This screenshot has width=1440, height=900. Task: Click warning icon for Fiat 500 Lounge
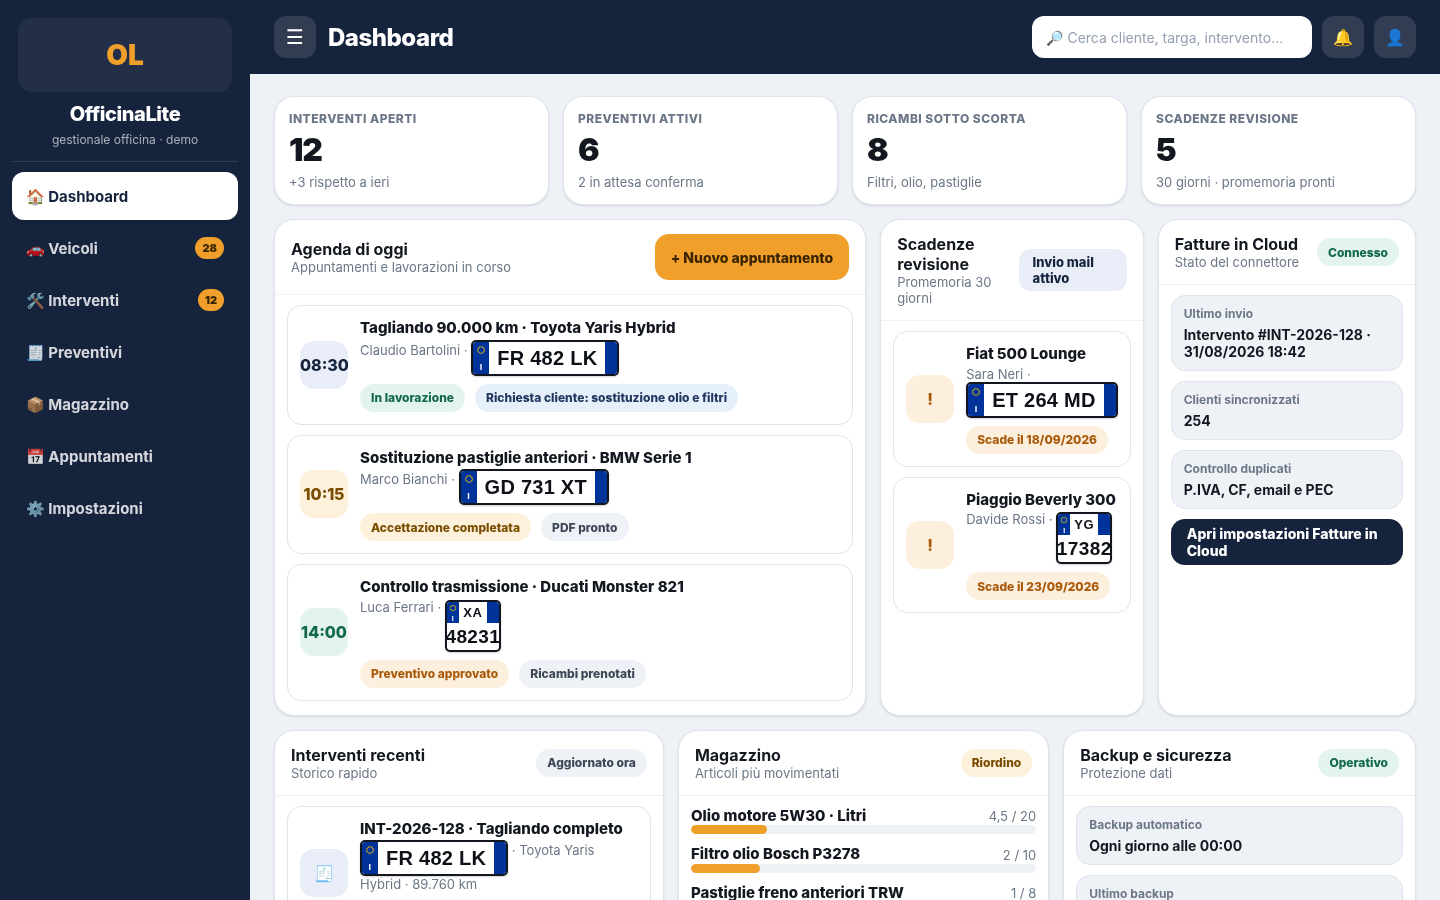(x=930, y=399)
